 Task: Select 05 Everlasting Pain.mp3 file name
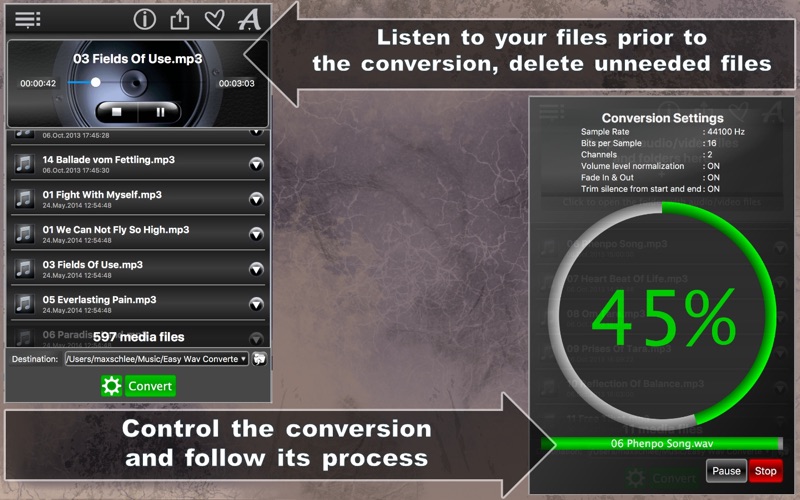tap(99, 299)
